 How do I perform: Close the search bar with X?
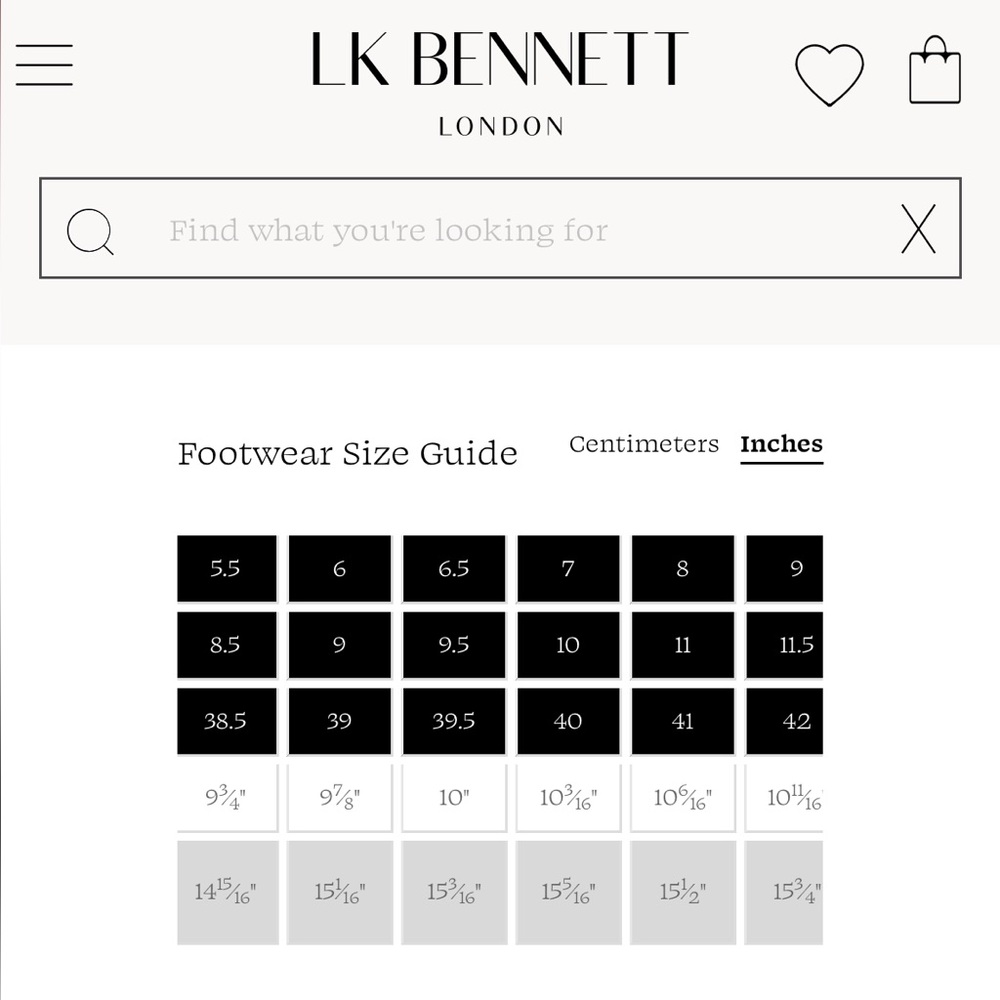[x=918, y=229]
